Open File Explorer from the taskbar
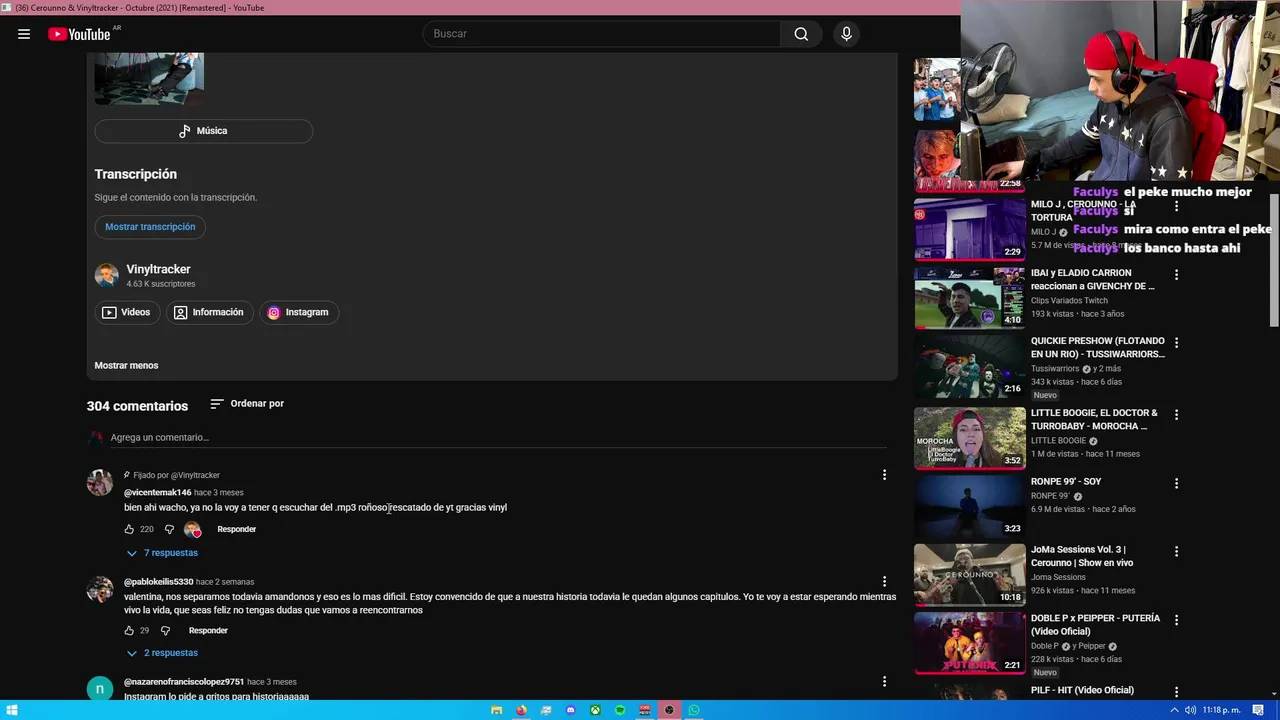Image resolution: width=1280 pixels, height=720 pixels. [x=497, y=710]
